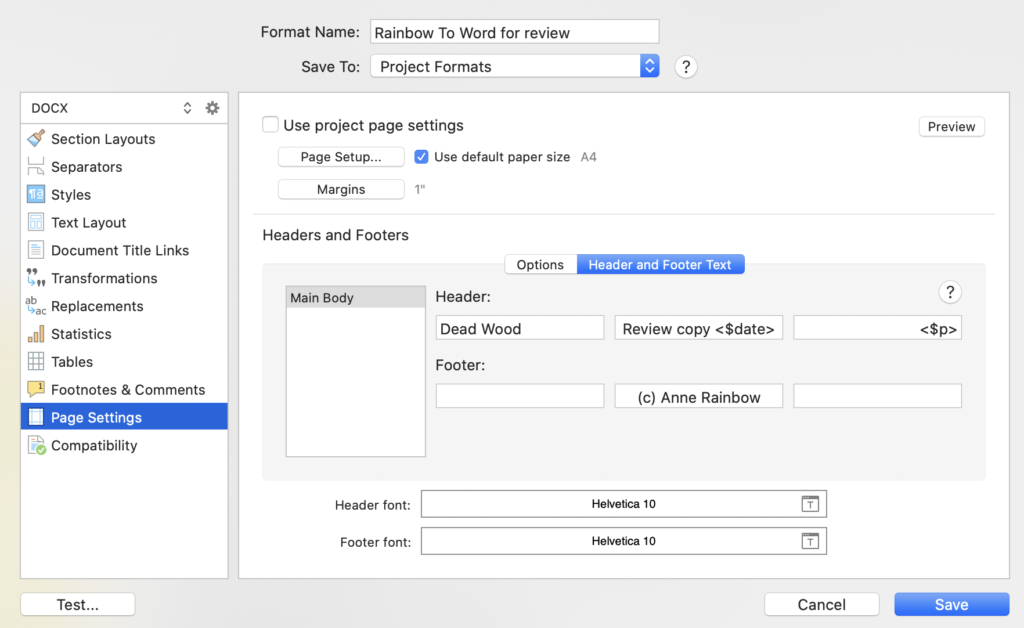Viewport: 1024px width, 628px height.
Task: Select the Section Layouts sidebar icon
Action: [x=36, y=139]
